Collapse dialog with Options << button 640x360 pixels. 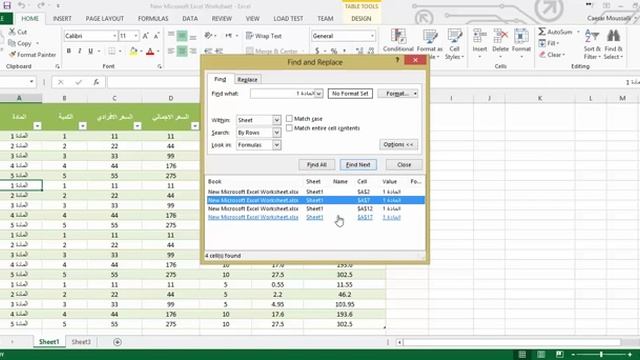pos(399,144)
